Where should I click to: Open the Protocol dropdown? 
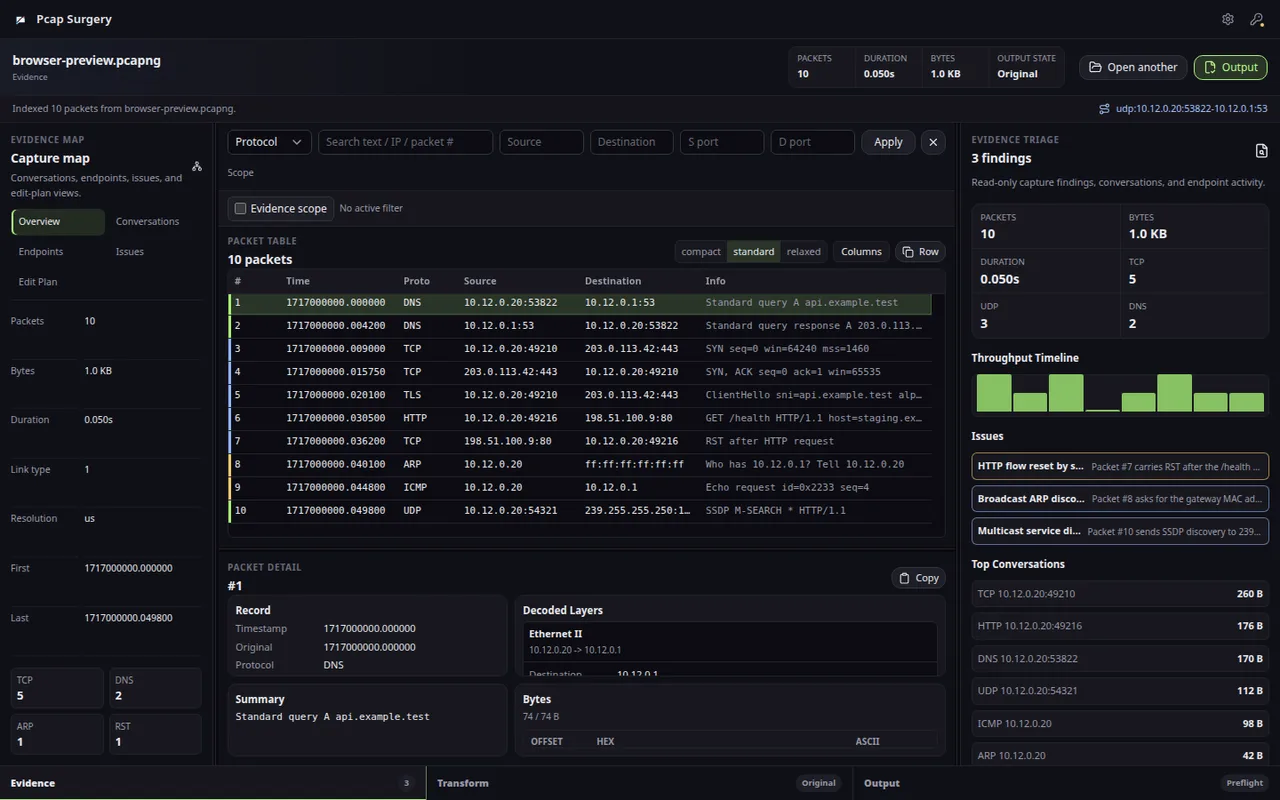[x=269, y=142]
